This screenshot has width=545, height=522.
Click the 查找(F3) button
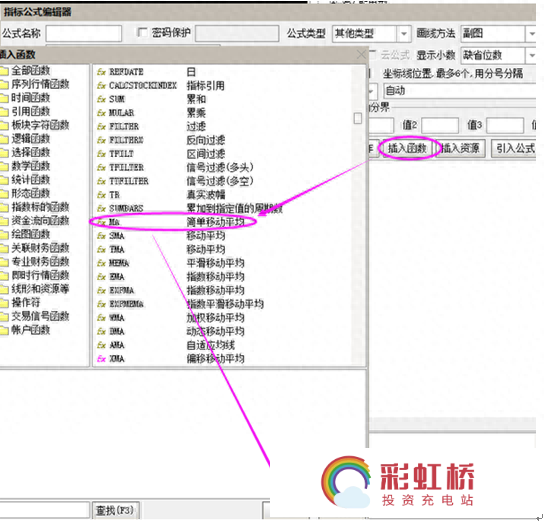pos(115,510)
